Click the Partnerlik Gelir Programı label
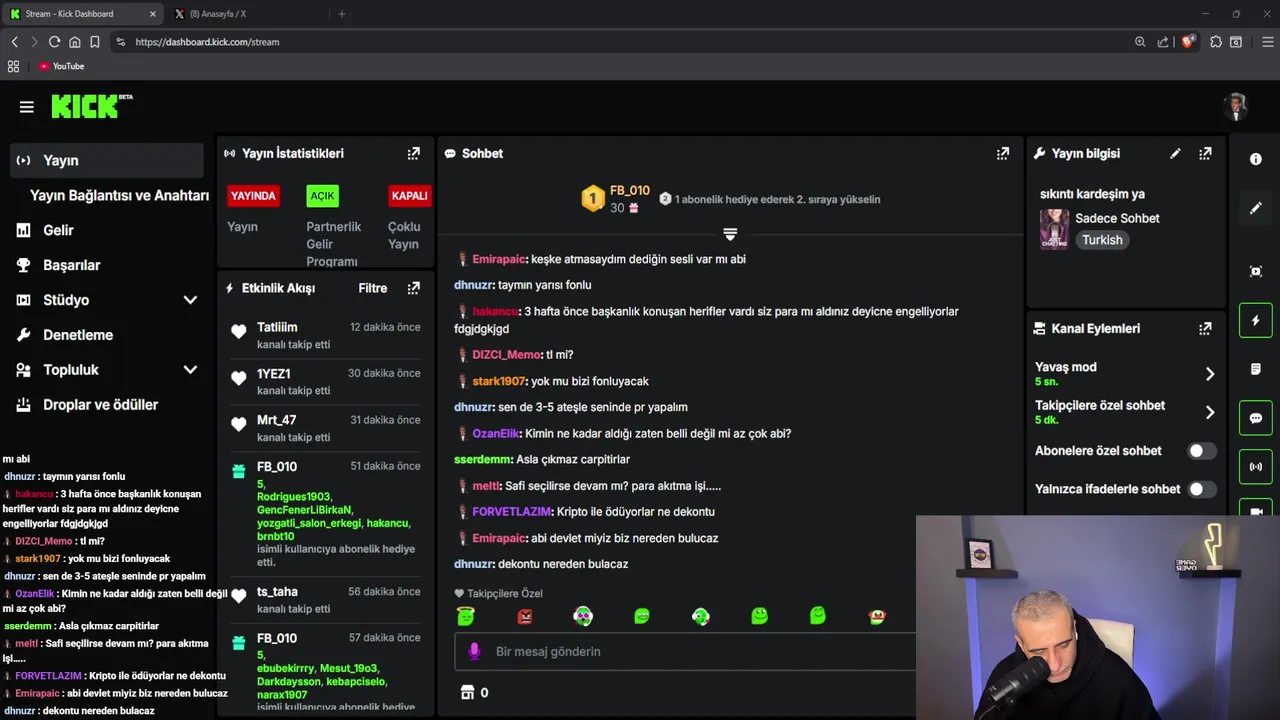 click(333, 244)
